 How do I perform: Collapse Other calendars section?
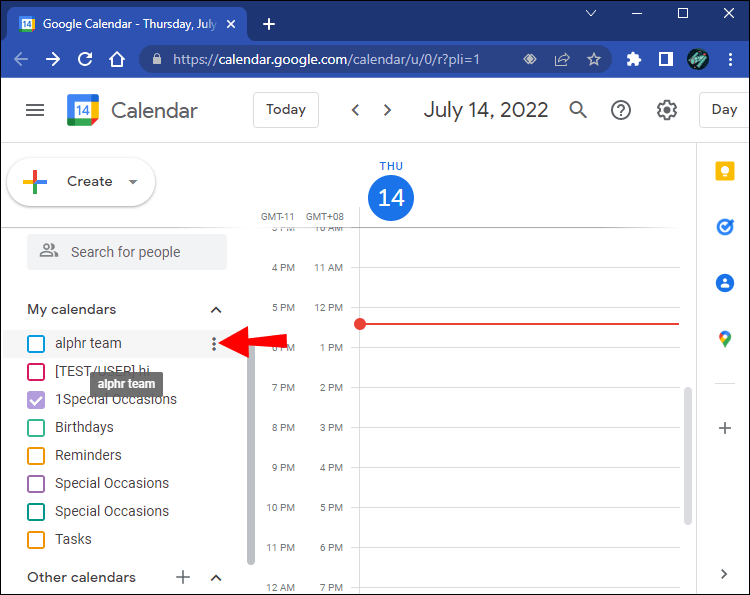tap(216, 578)
